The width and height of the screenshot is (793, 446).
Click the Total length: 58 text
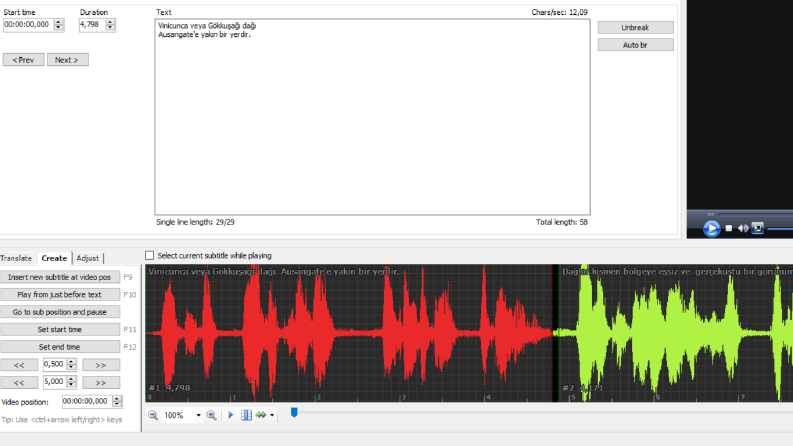pyautogui.click(x=562, y=222)
